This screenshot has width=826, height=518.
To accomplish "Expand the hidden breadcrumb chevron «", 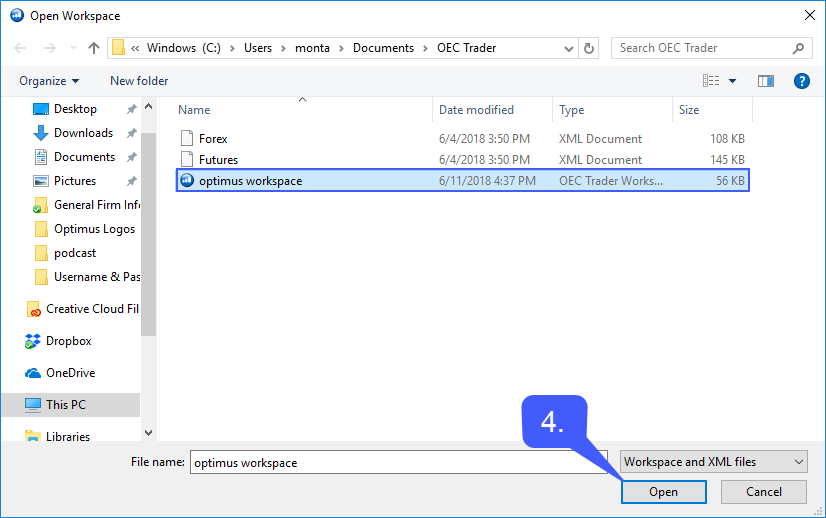I will [x=135, y=48].
